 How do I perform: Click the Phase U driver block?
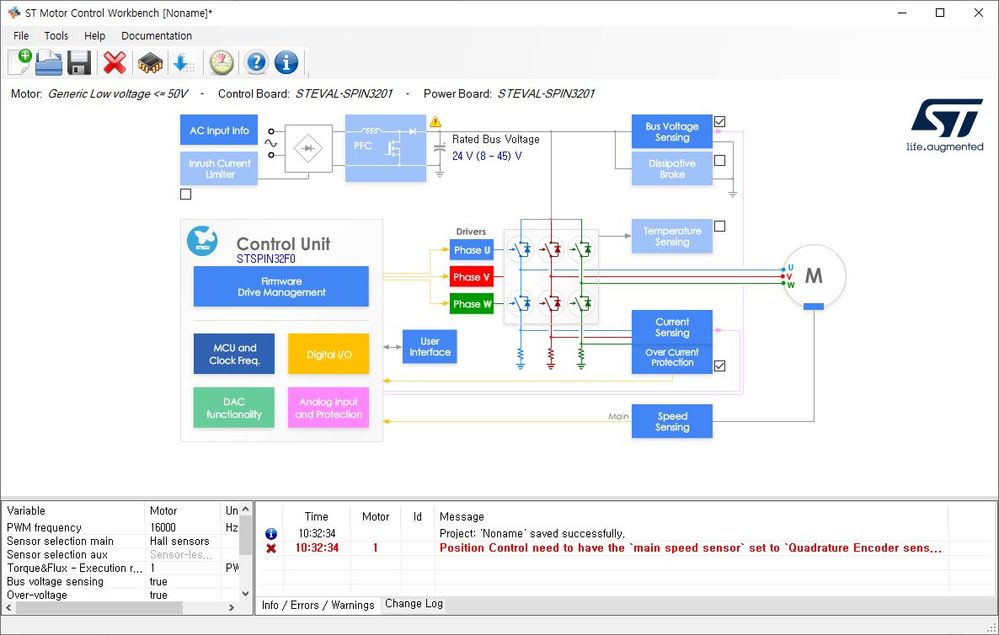point(472,250)
